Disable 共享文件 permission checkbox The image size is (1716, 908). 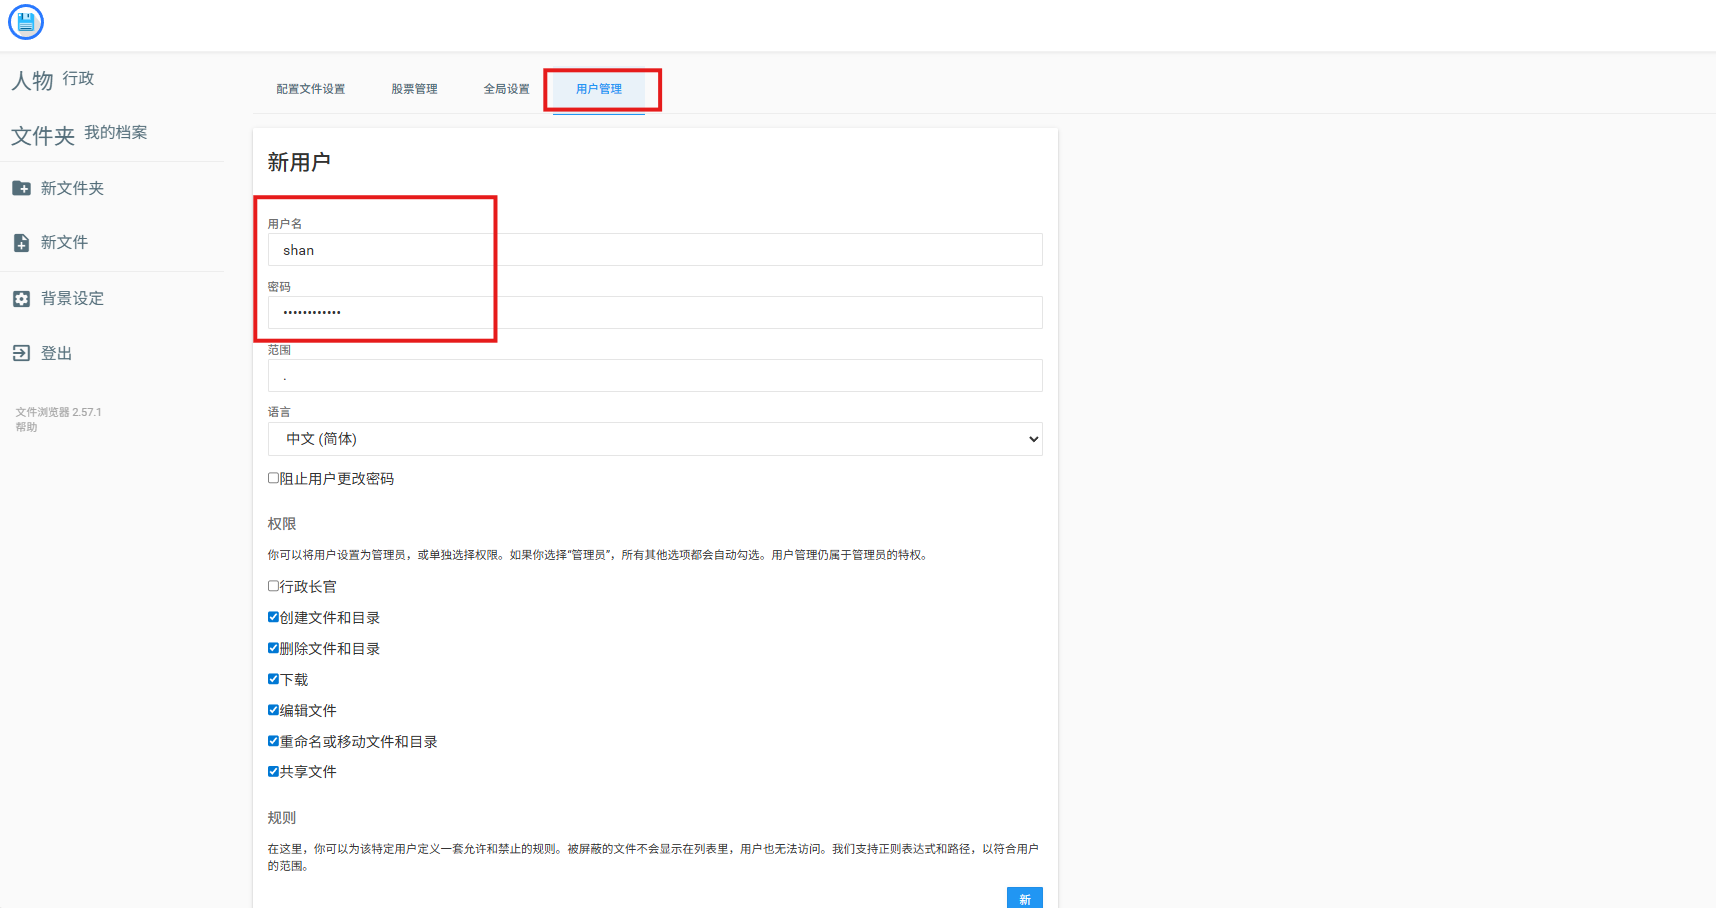273,771
